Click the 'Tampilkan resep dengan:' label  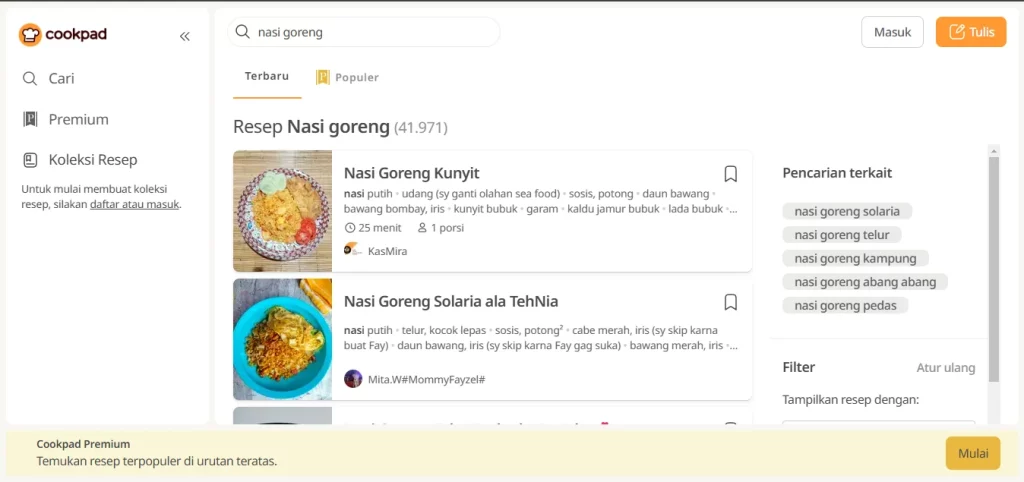(851, 400)
